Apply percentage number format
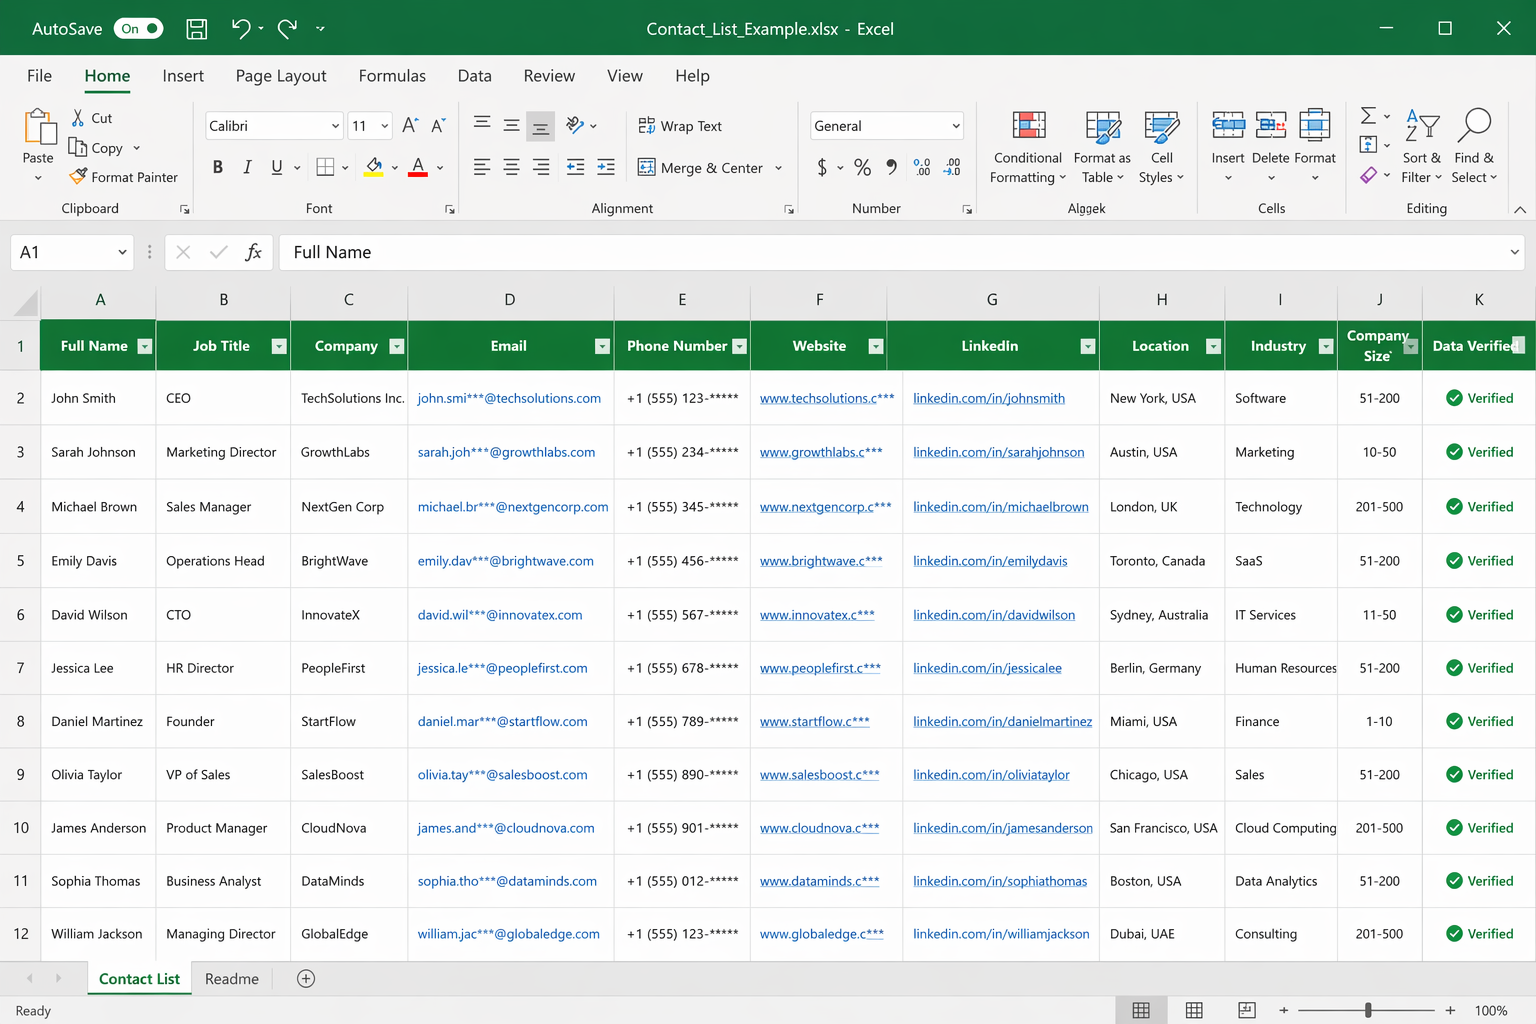The image size is (1536, 1024). pos(862,167)
